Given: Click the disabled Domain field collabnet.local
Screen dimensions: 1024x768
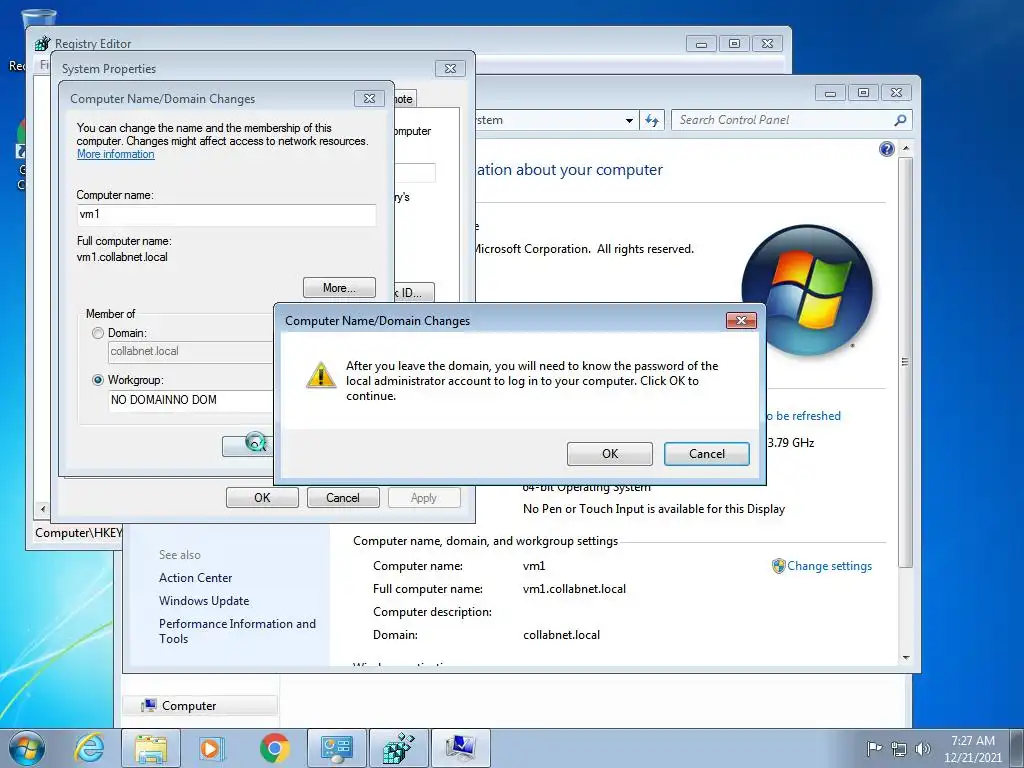Looking at the screenshot, I should pos(191,351).
